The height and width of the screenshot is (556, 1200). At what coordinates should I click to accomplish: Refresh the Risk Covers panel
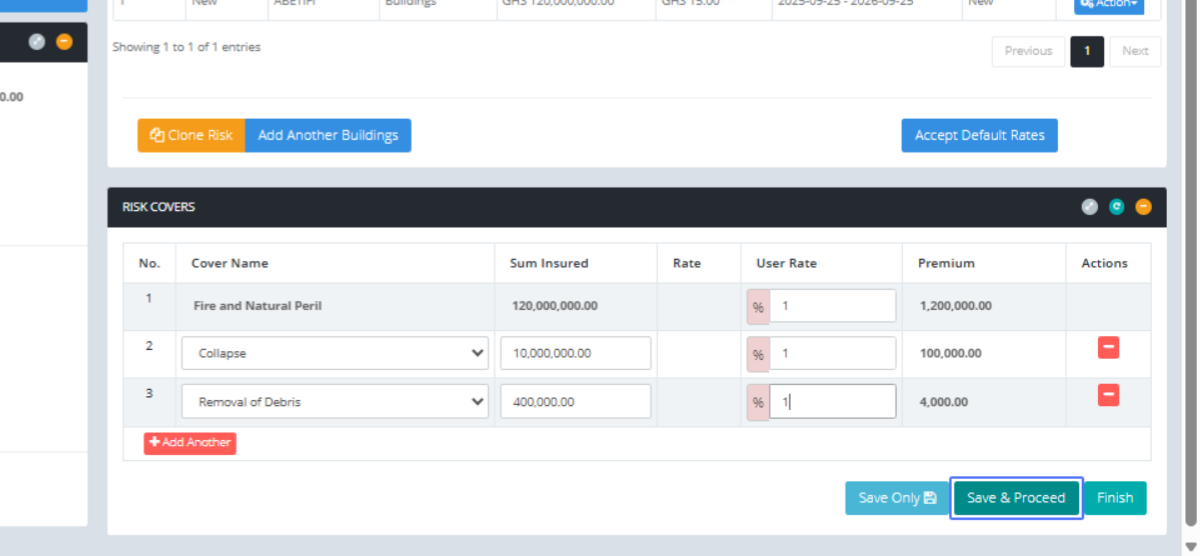(1117, 207)
